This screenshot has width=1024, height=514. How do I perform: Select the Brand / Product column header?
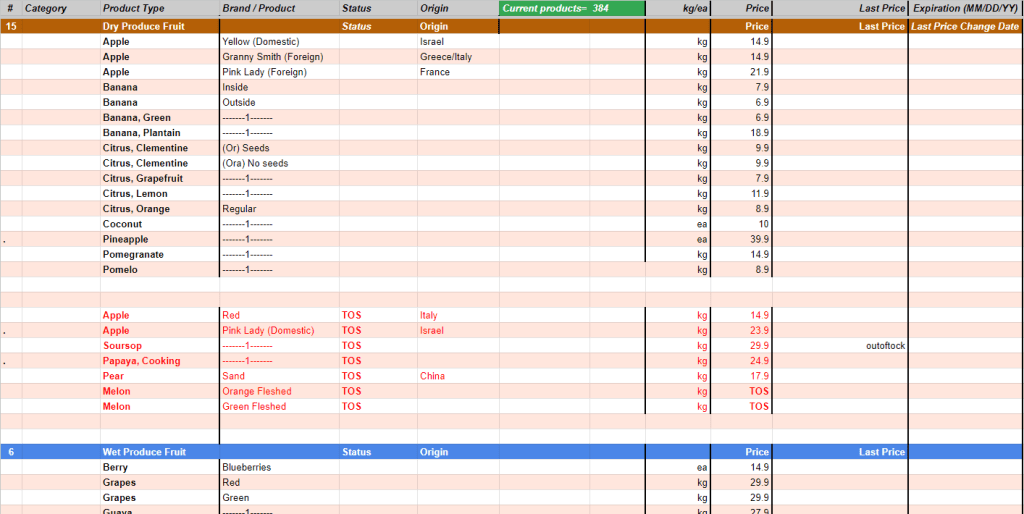tap(258, 8)
